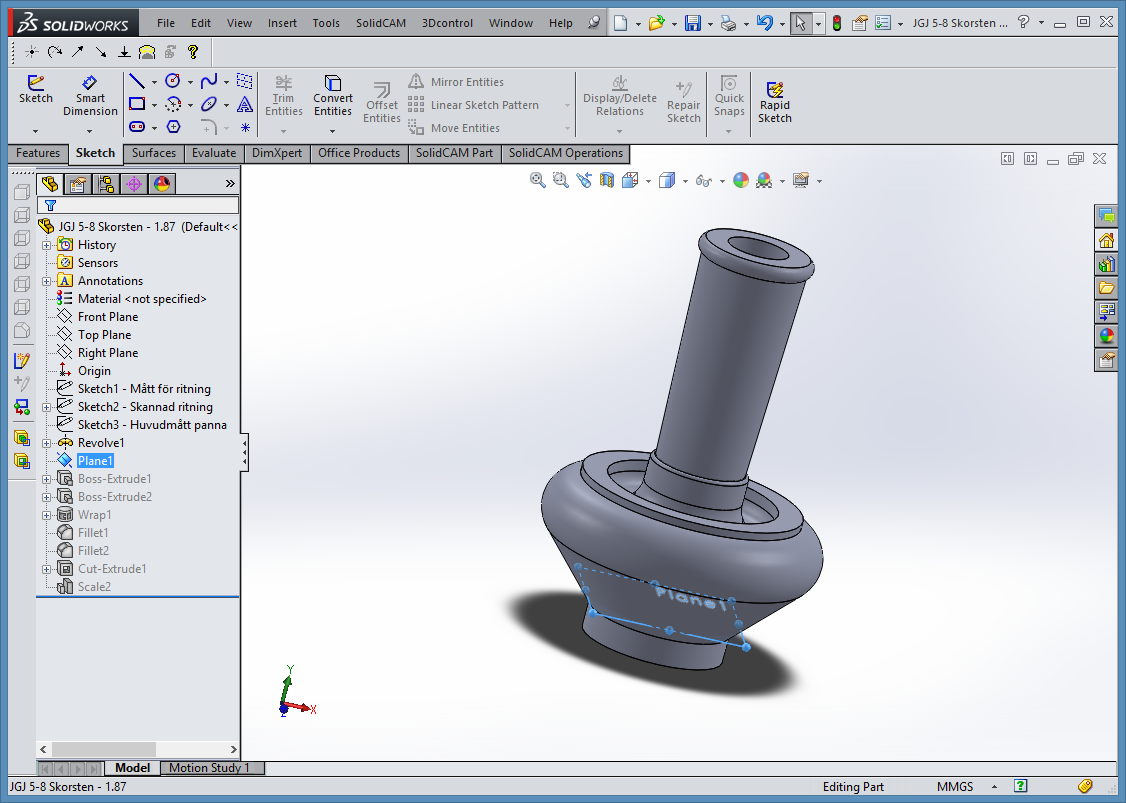Expand the History tree node

[47, 246]
